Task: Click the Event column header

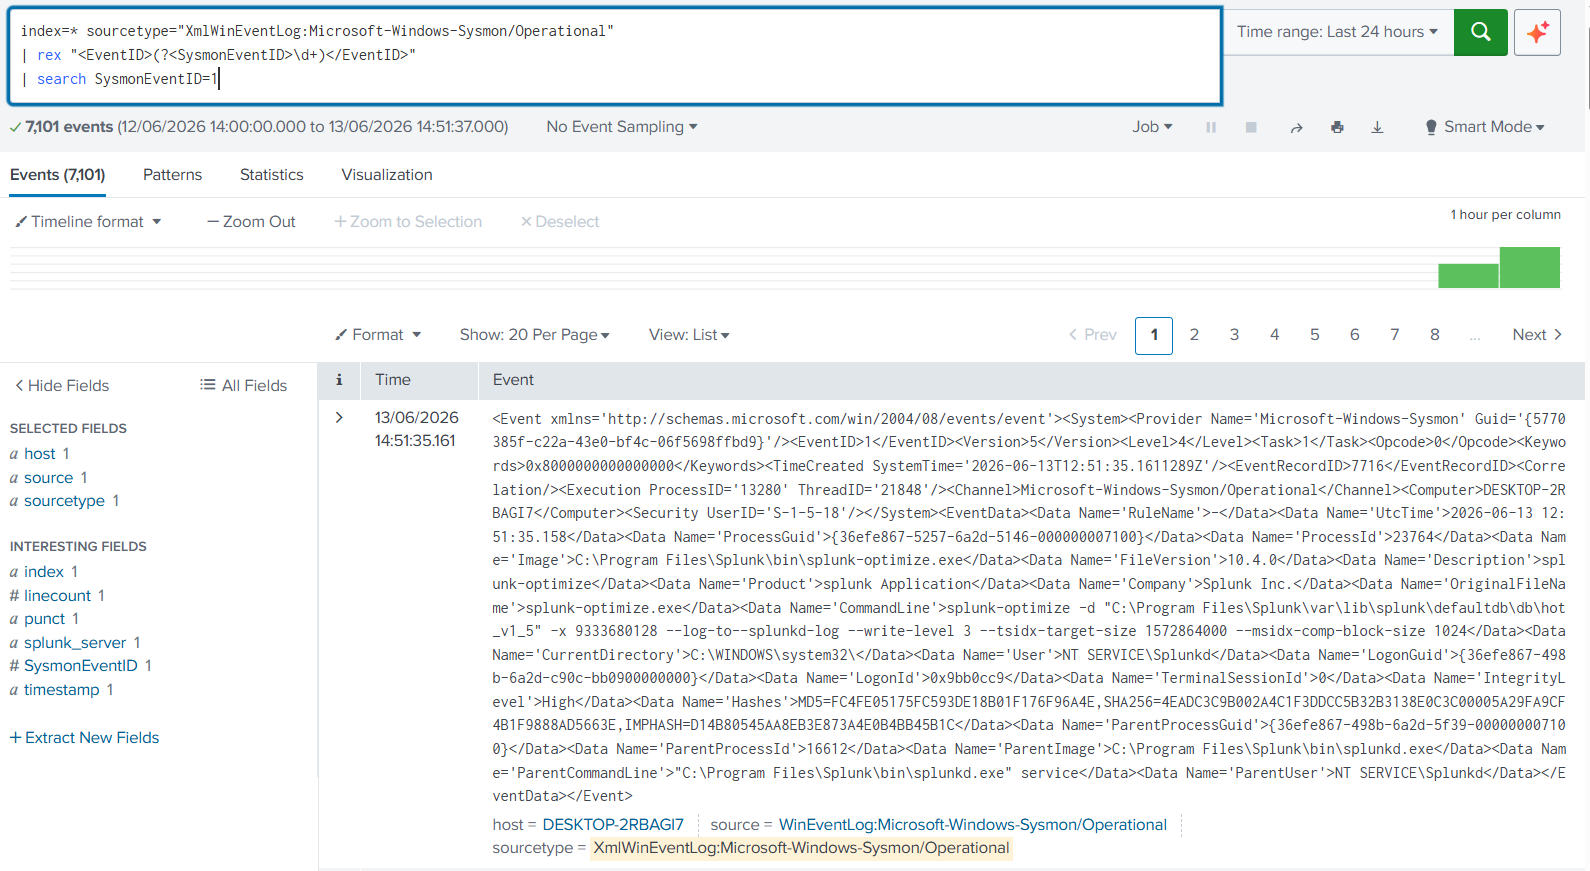Action: coord(513,380)
